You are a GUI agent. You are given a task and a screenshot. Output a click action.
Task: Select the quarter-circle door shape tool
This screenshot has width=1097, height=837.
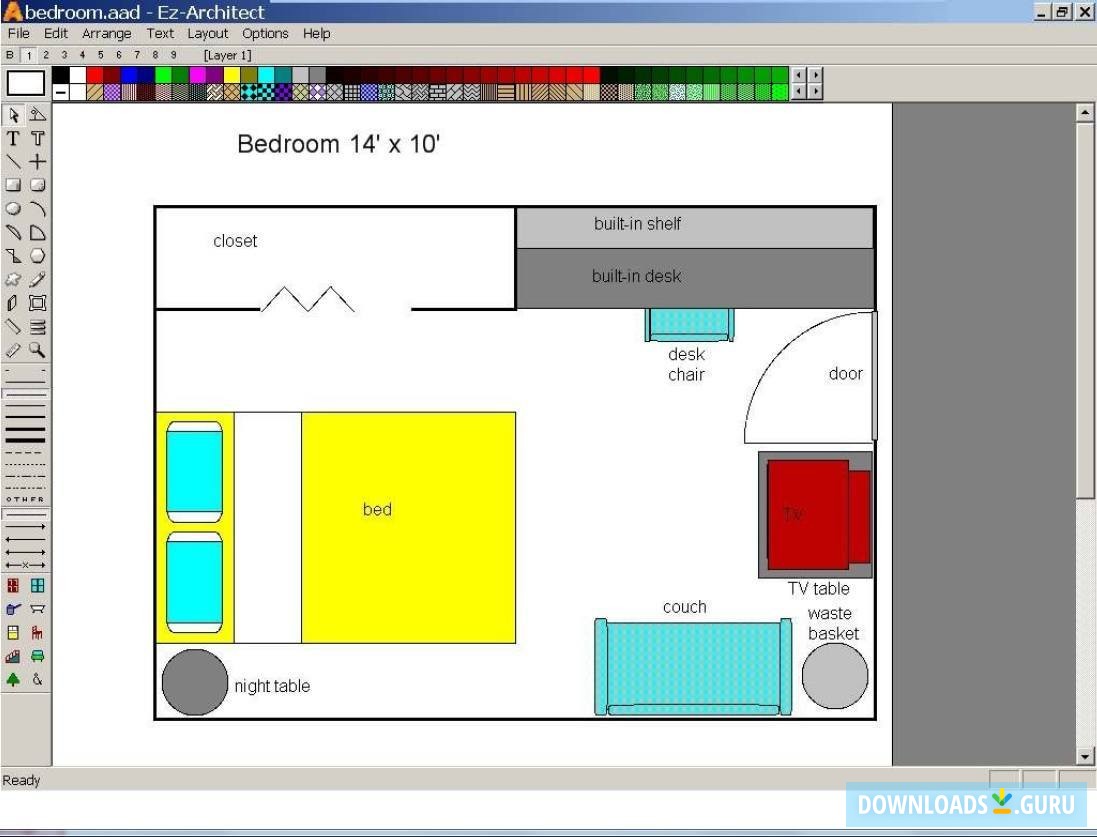[38, 233]
